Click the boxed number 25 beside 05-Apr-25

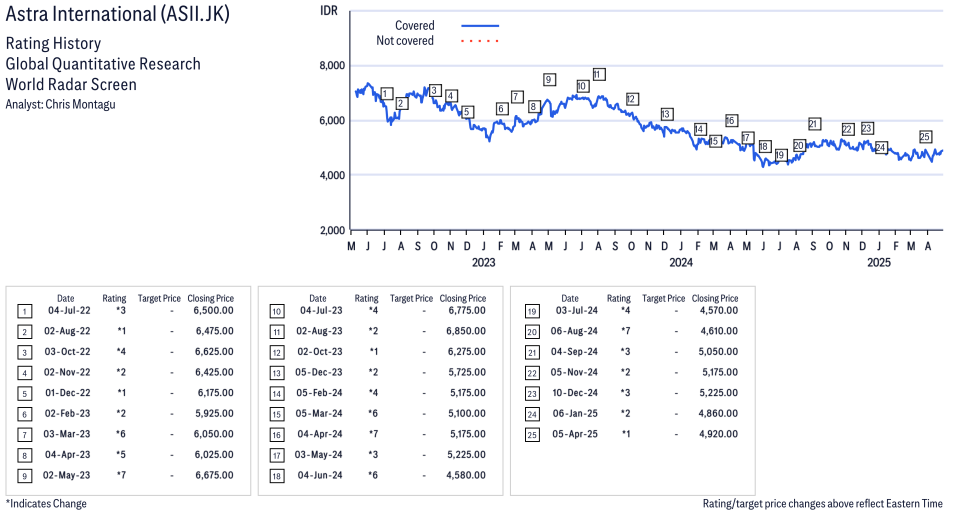point(532,435)
